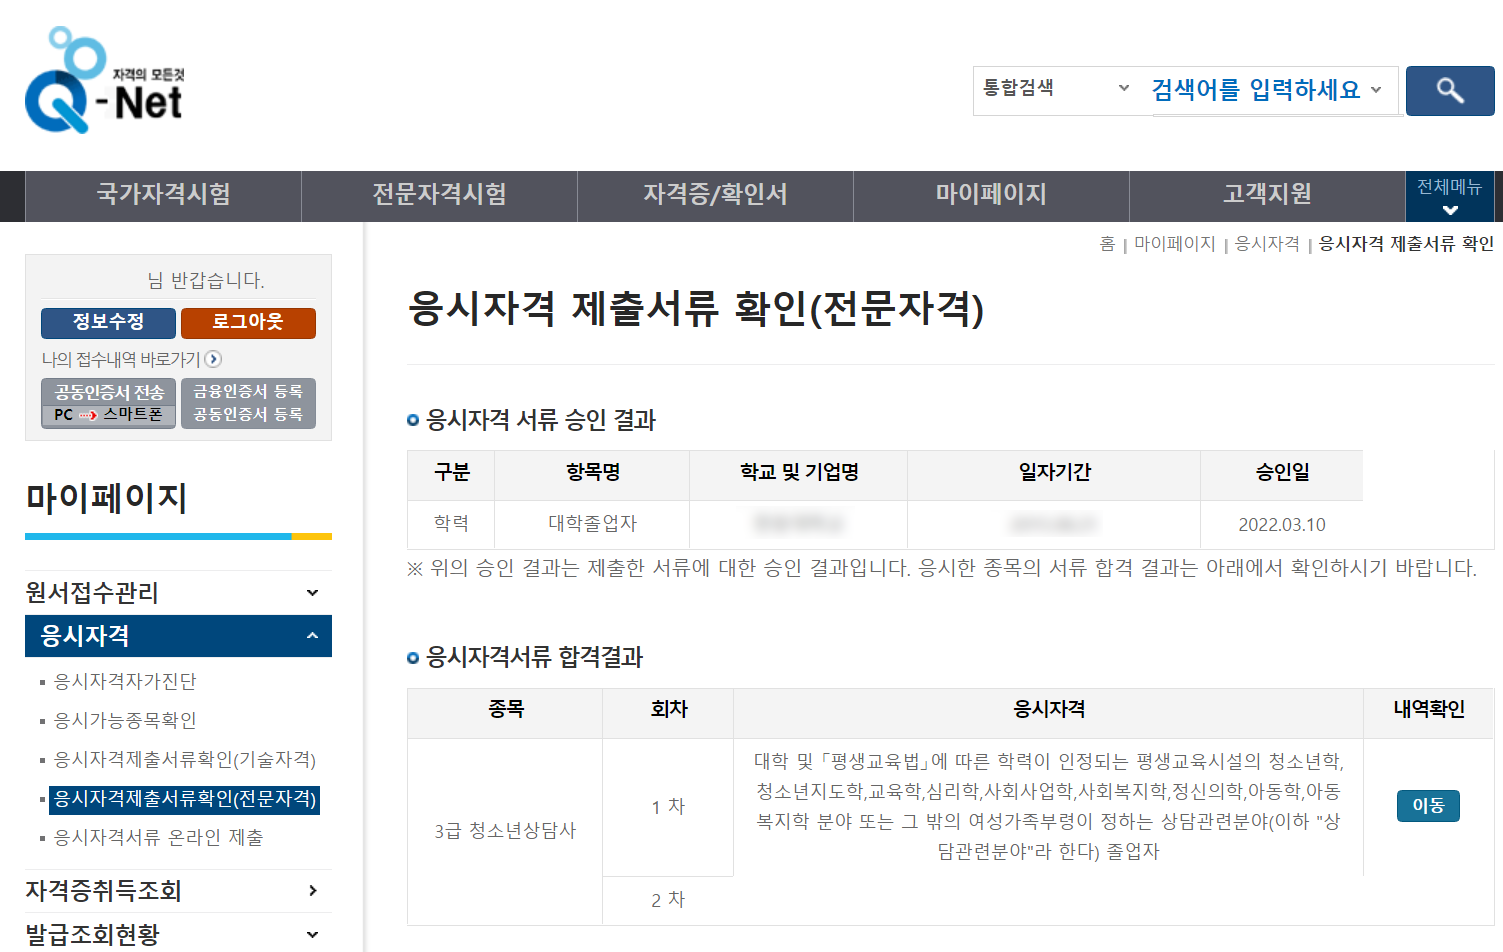1503x952 pixels.
Task: Open the 전문자격시험 menu
Action: 439,195
